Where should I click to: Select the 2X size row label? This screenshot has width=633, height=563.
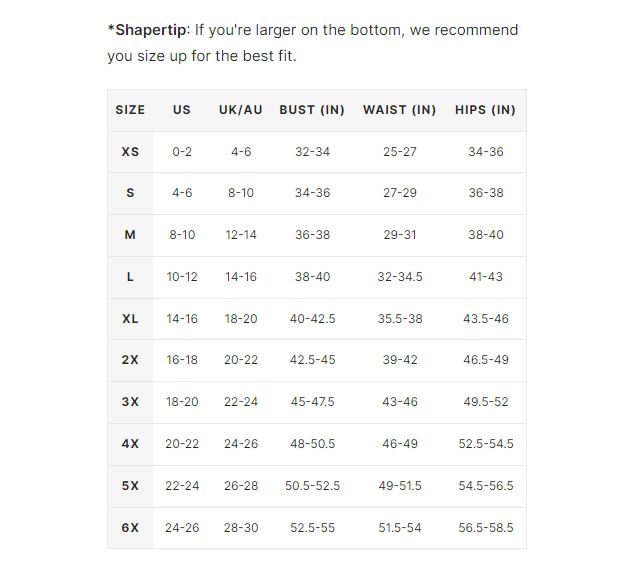coord(130,360)
